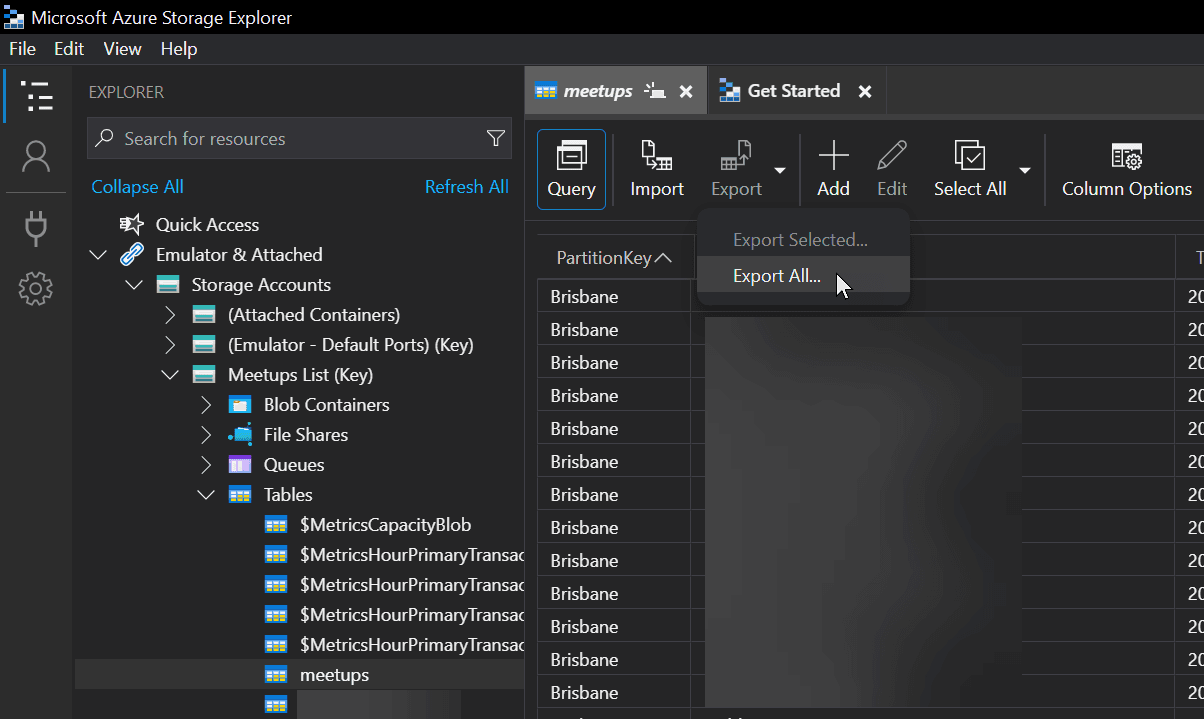Sort by PartitionKey column header

tap(614, 258)
